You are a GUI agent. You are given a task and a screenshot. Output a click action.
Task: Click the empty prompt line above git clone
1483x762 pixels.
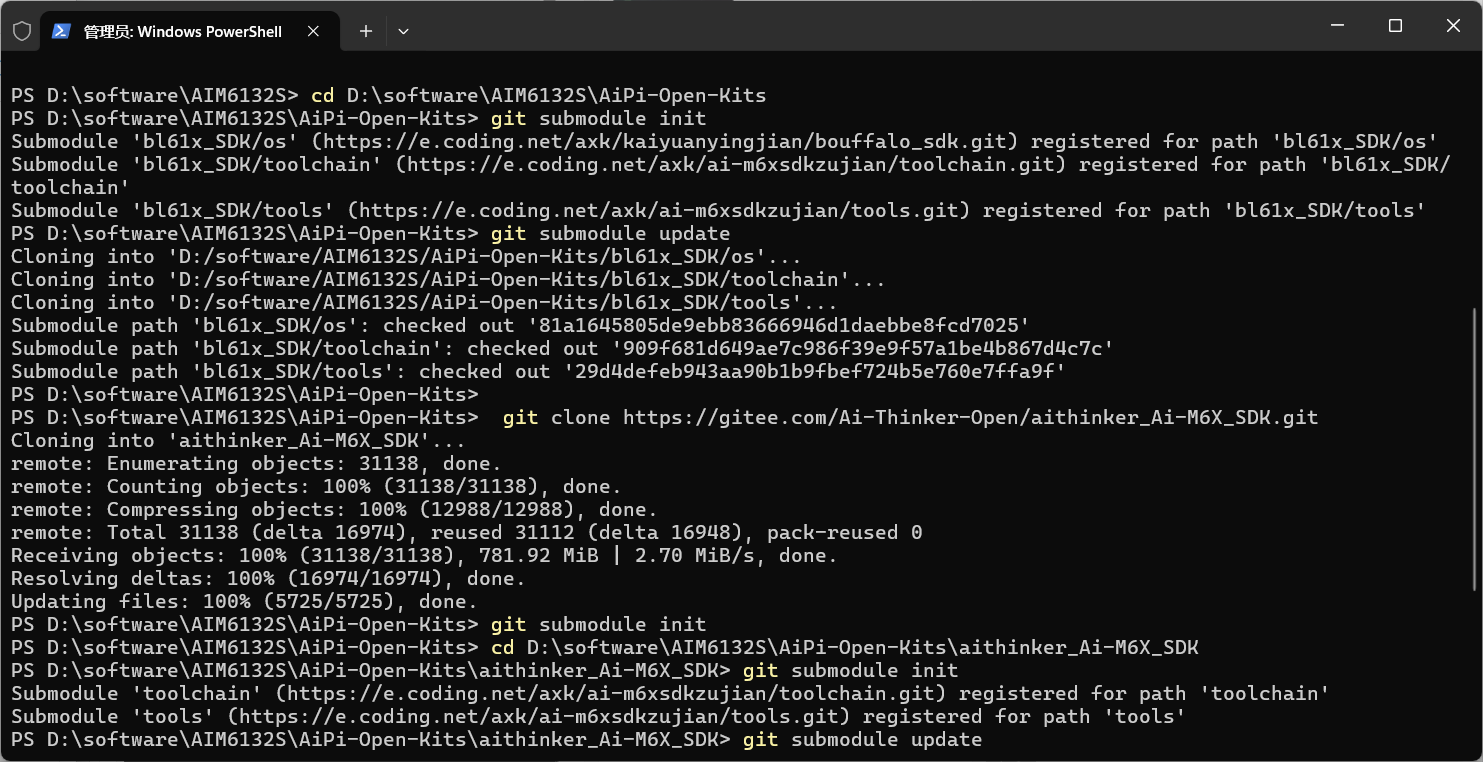245,394
